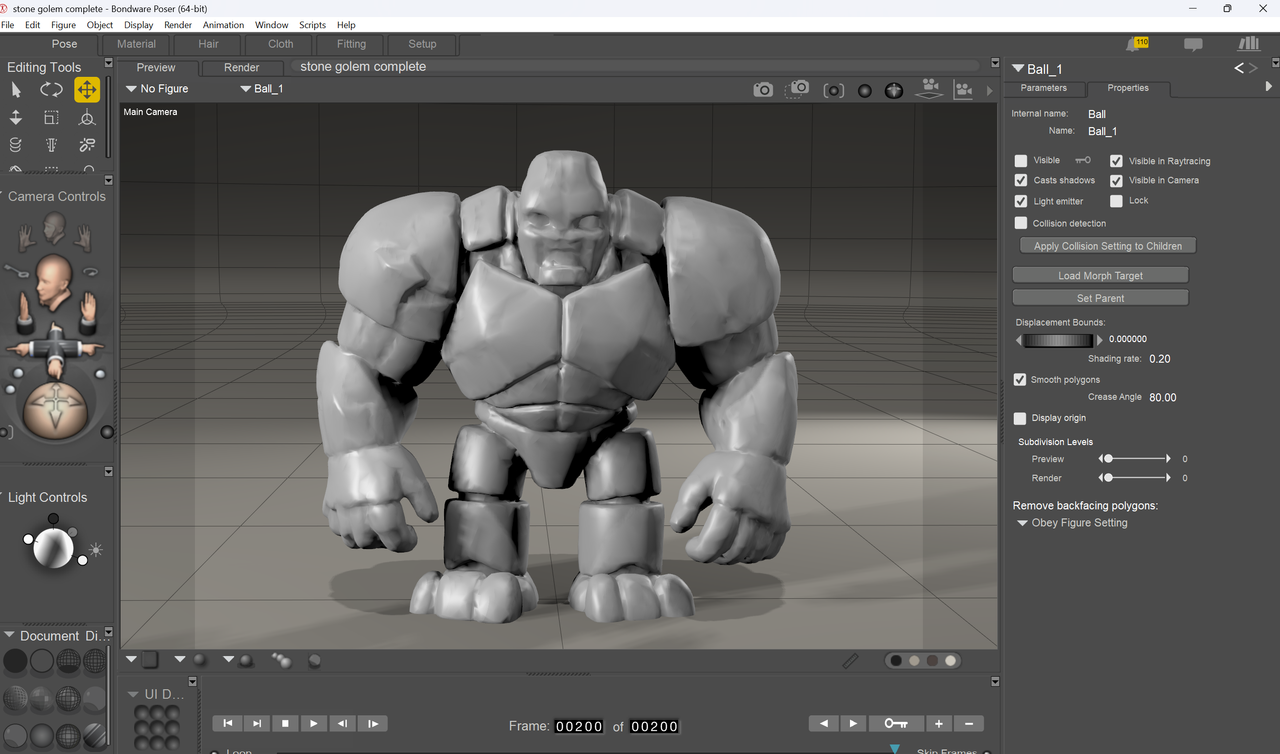1280x754 pixels.
Task: Toggle the Visible checkbox
Action: 1021,160
